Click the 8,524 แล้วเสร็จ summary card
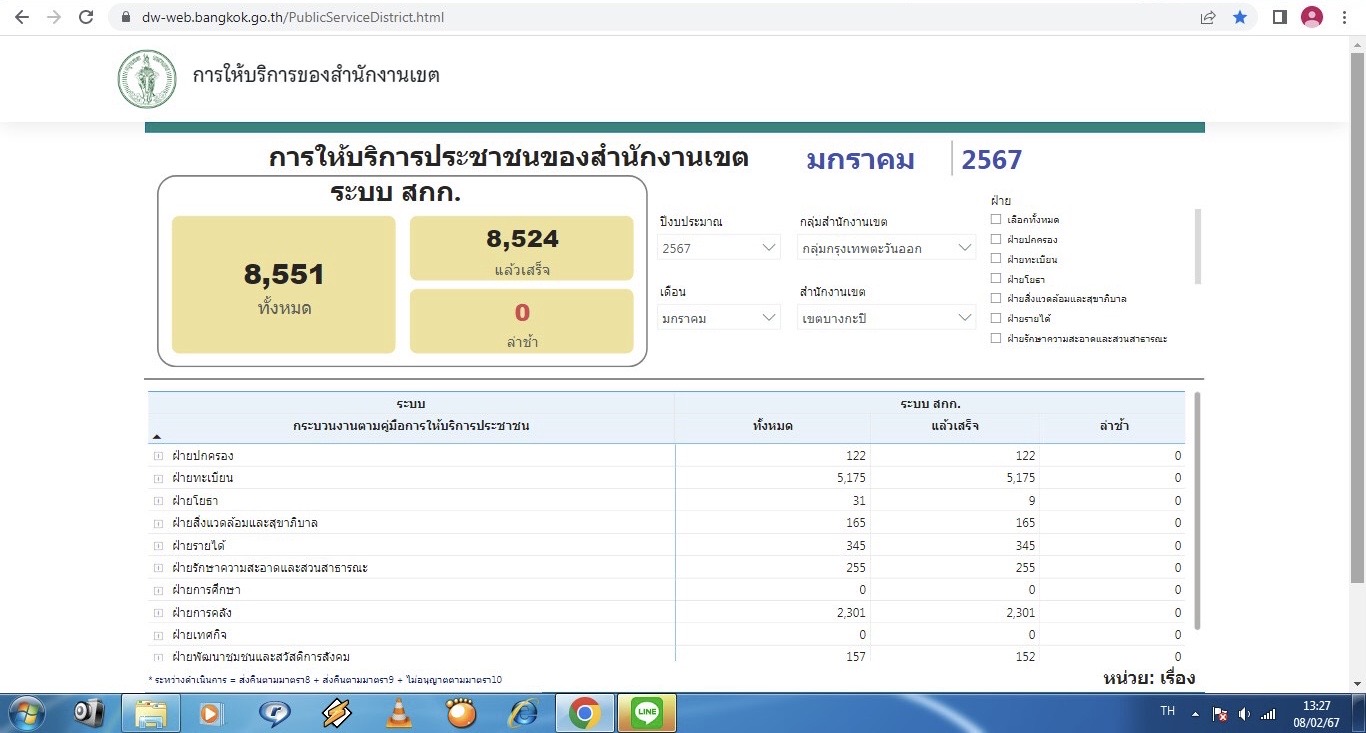This screenshot has height=733, width=1366. click(x=521, y=248)
